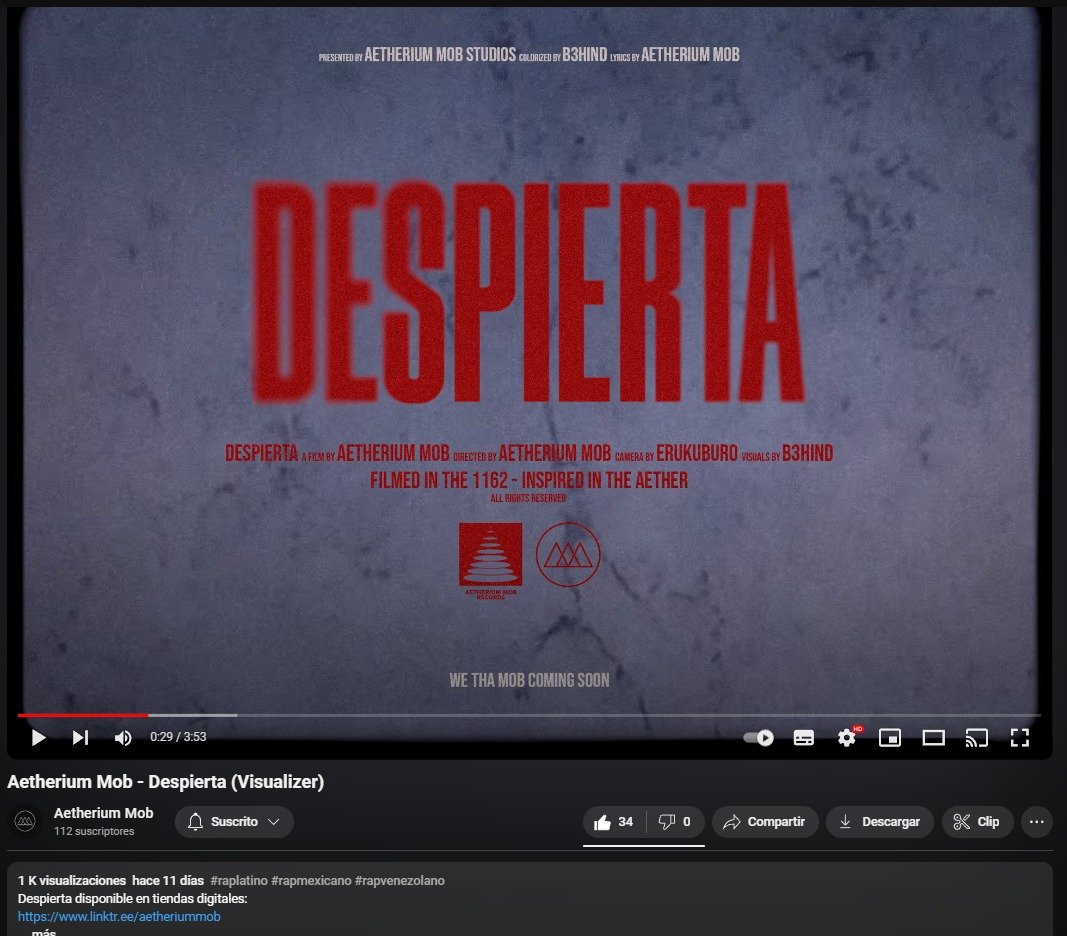This screenshot has width=1067, height=936.
Task: Open Aetherium Mob channel avatar
Action: [x=25, y=821]
